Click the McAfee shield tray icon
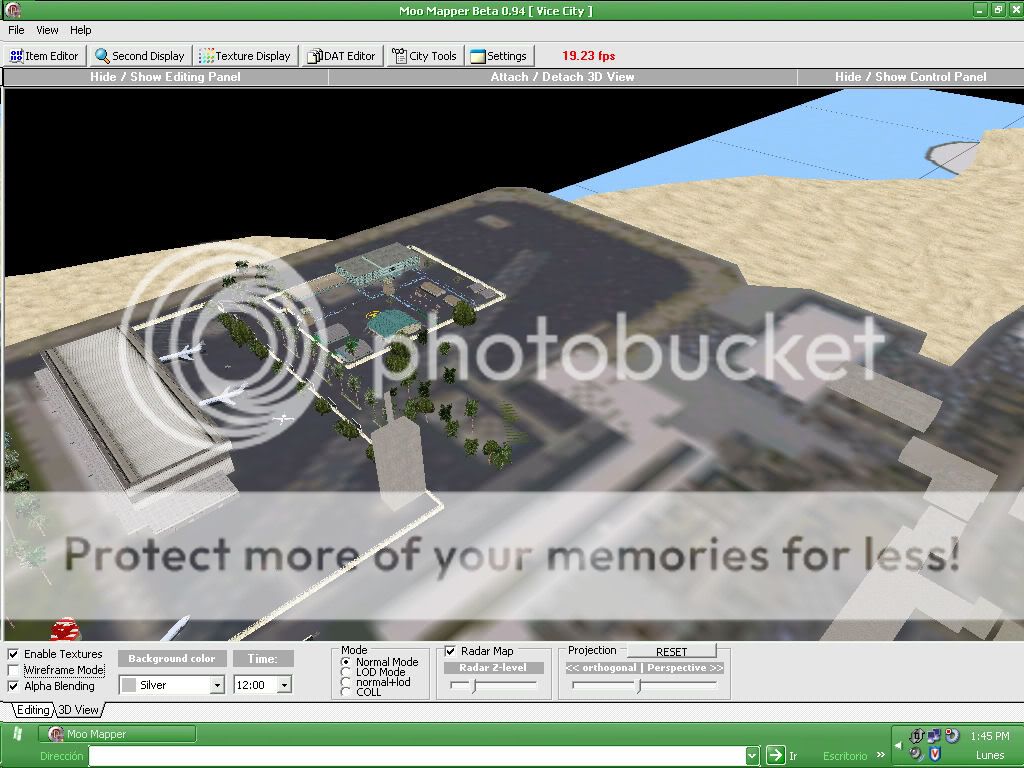 point(935,754)
